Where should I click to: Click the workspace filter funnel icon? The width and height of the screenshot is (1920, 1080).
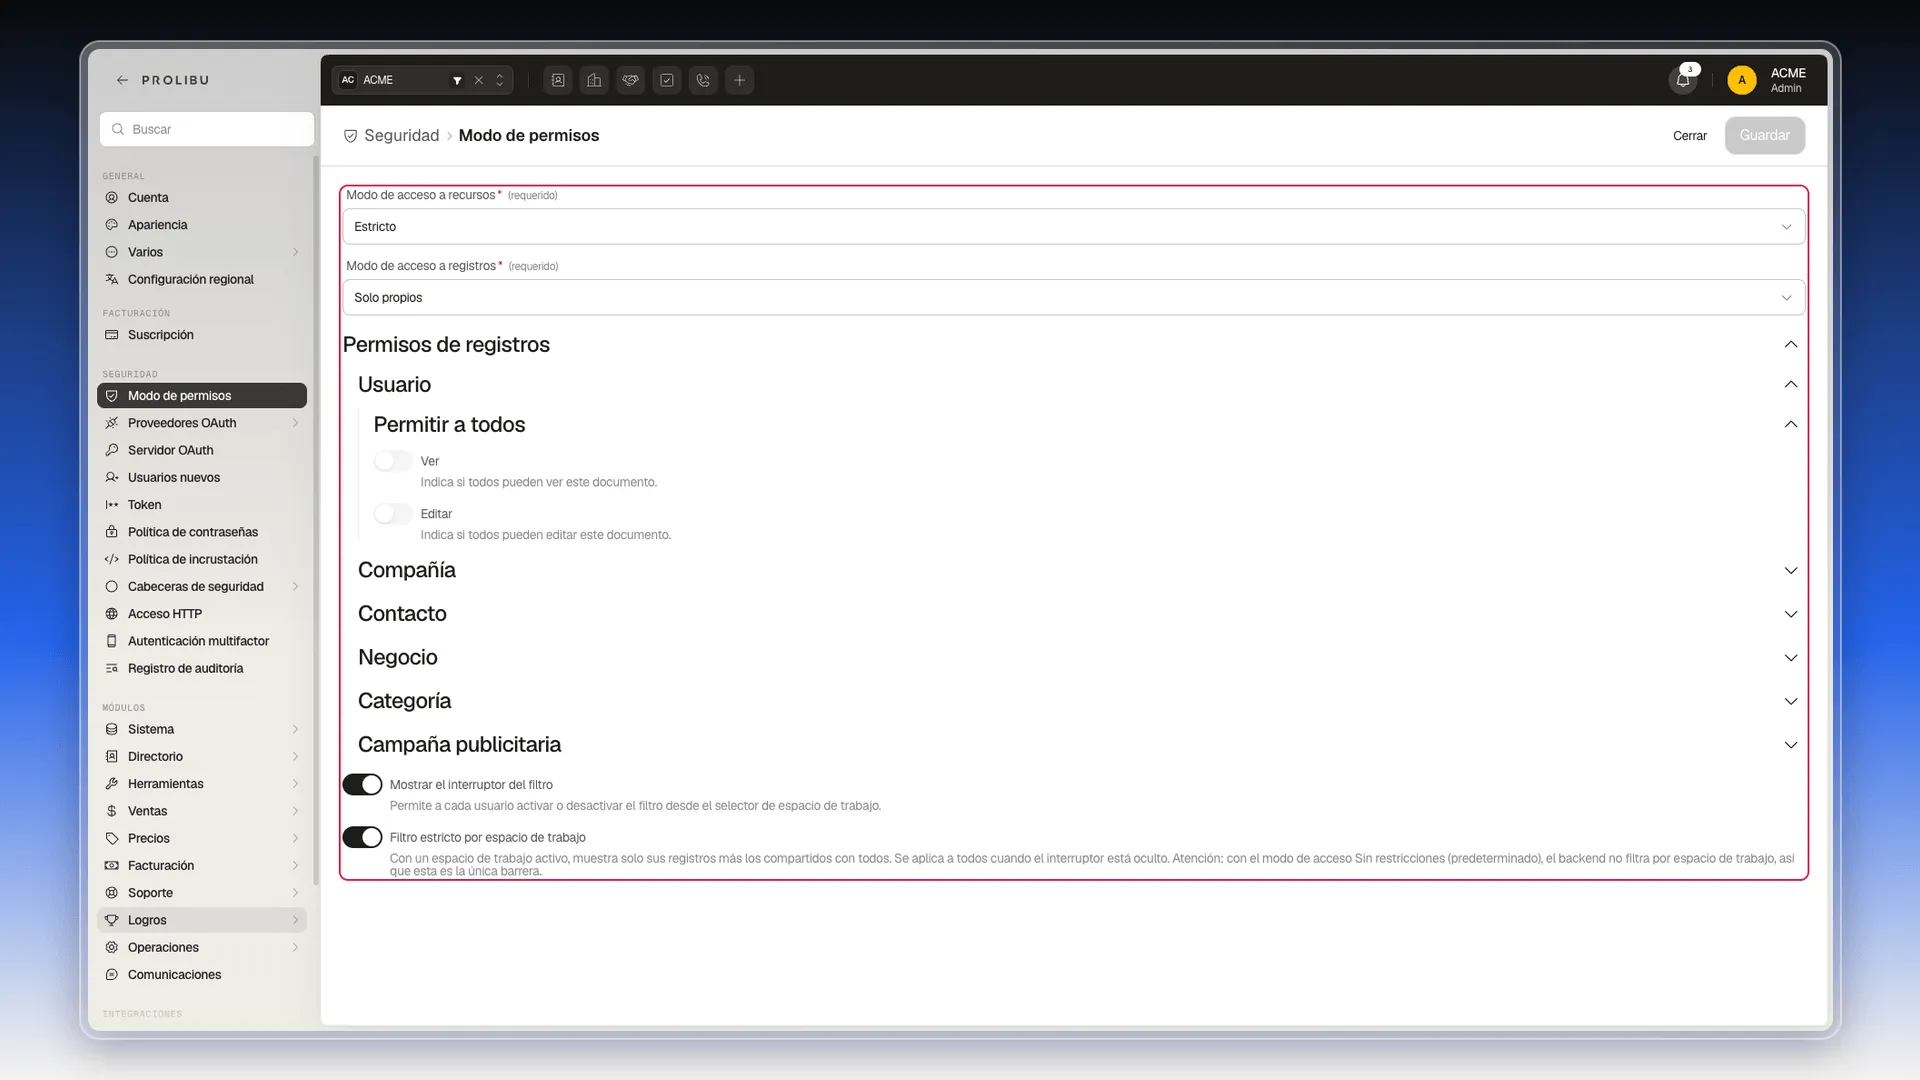(x=457, y=80)
